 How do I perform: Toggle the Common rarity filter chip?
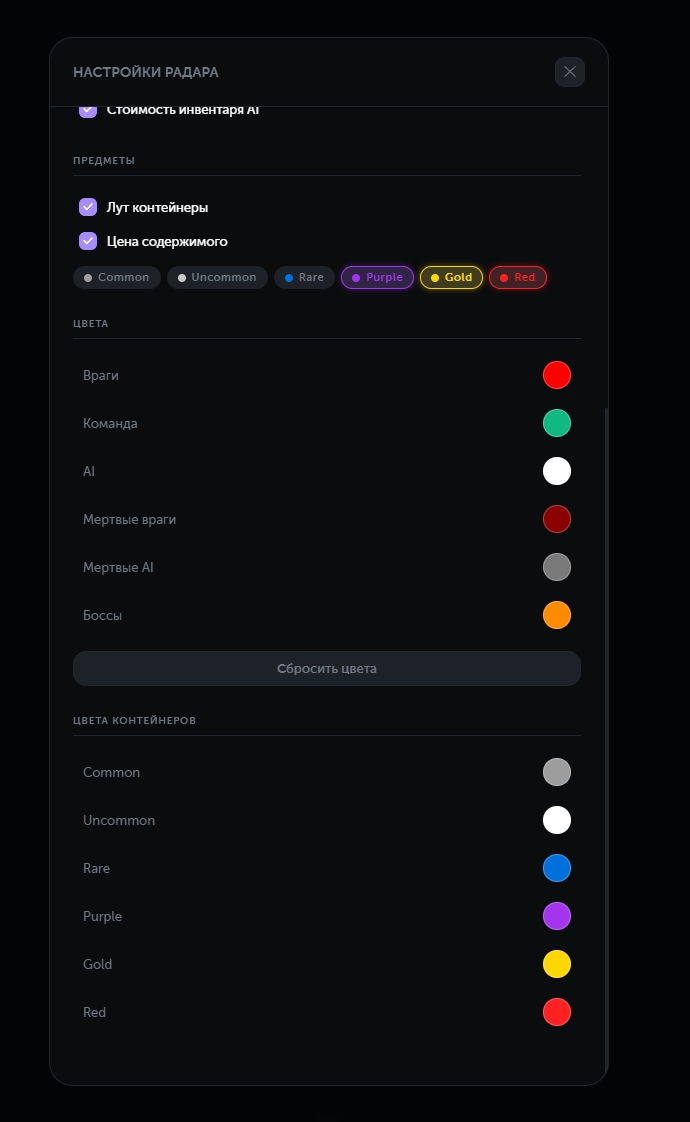(117, 277)
